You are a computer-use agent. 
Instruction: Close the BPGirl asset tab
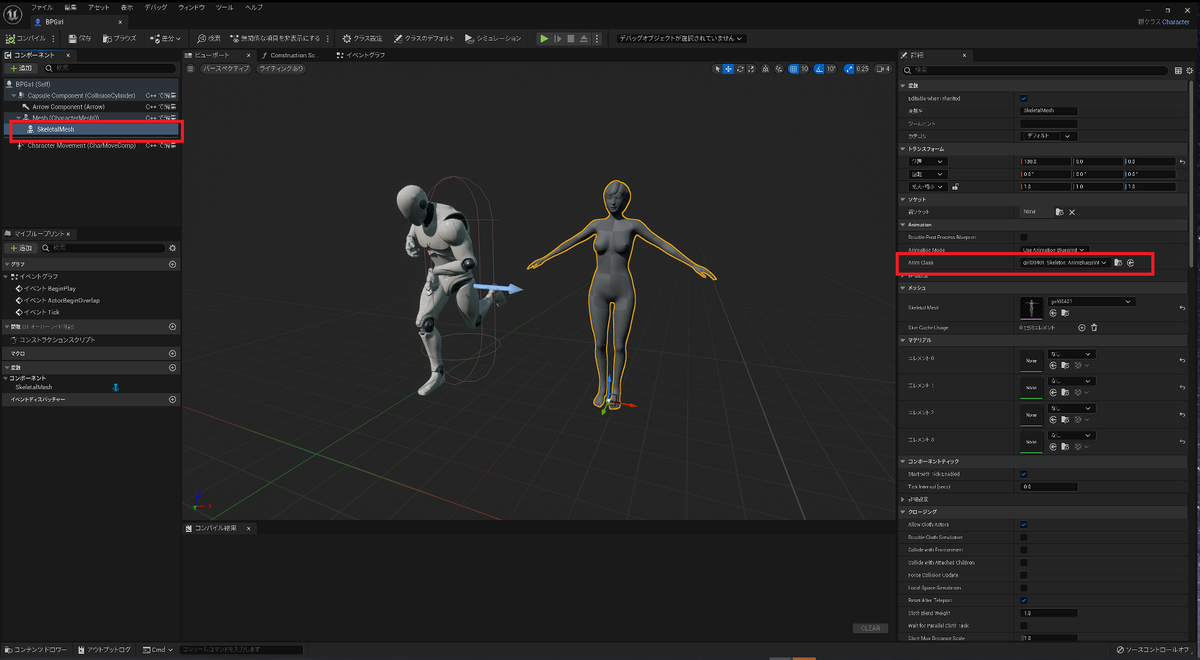(121, 21)
